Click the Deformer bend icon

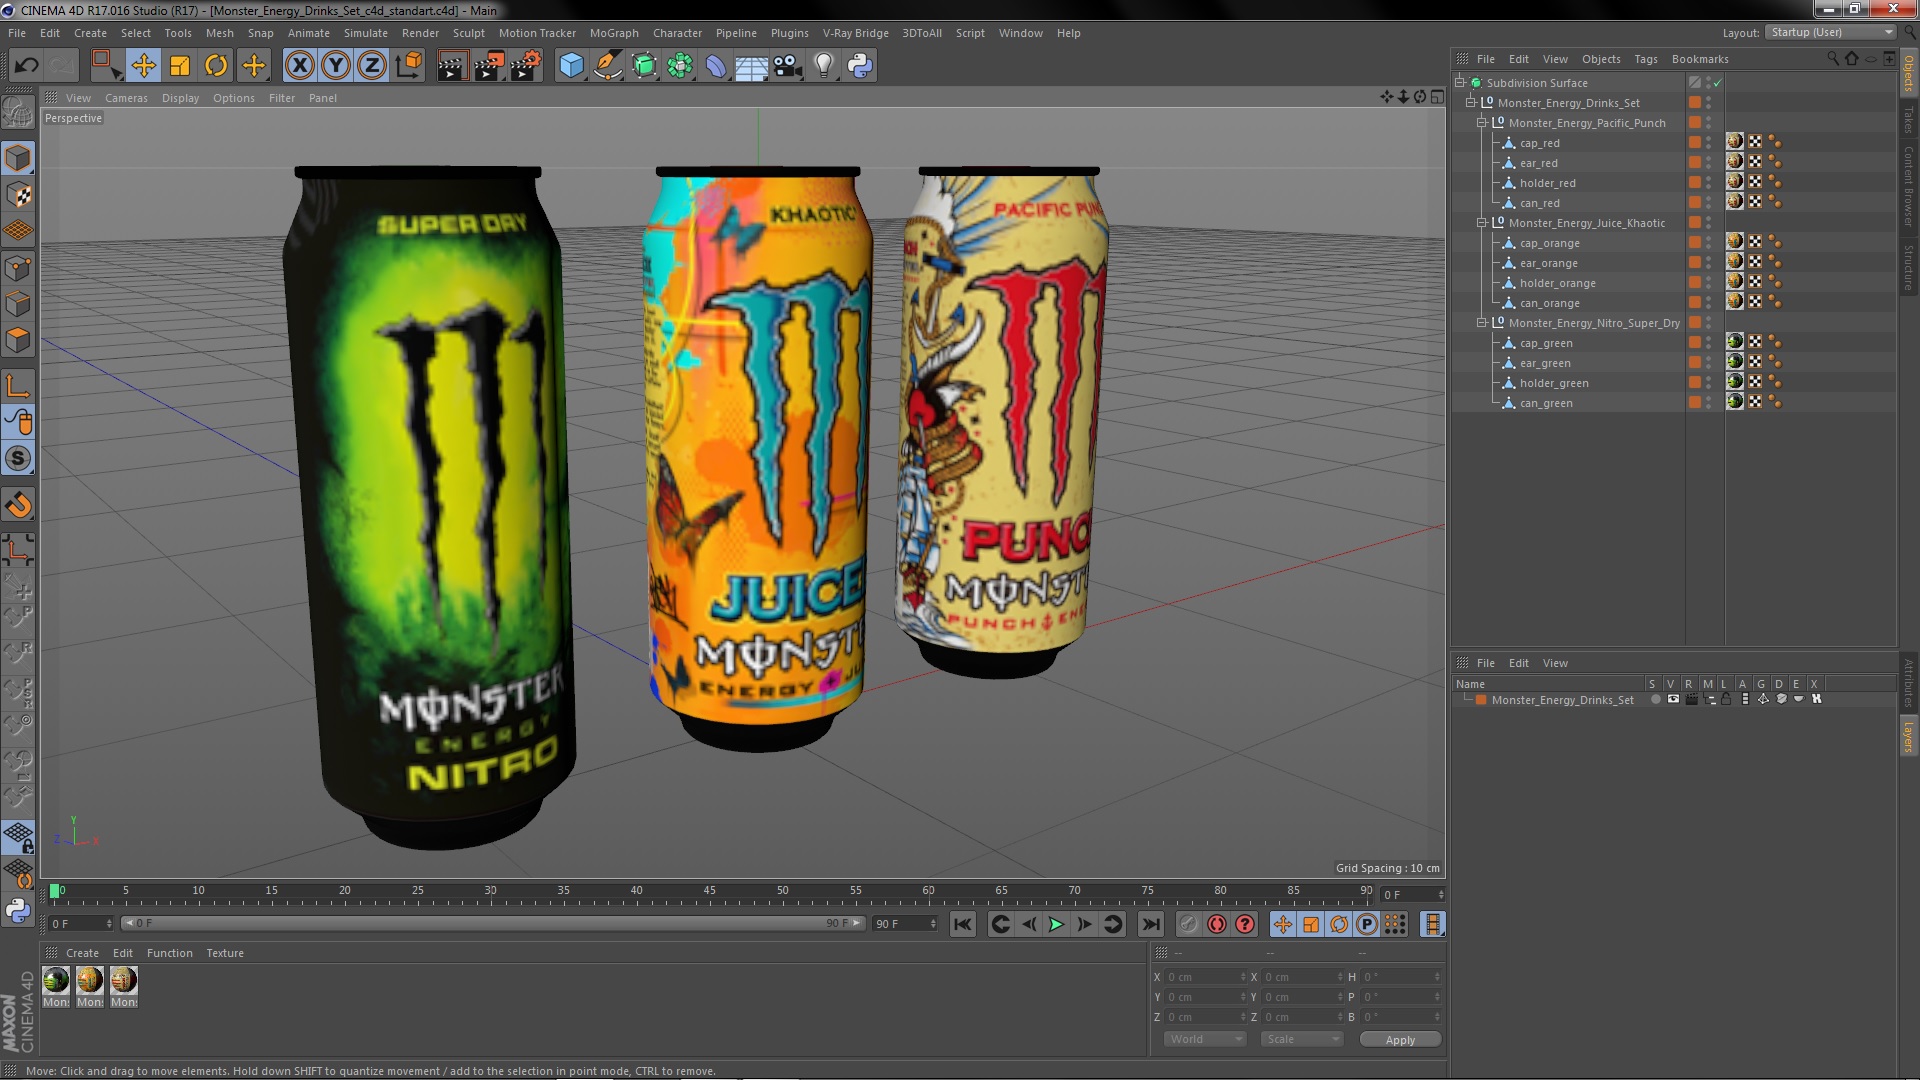(716, 66)
